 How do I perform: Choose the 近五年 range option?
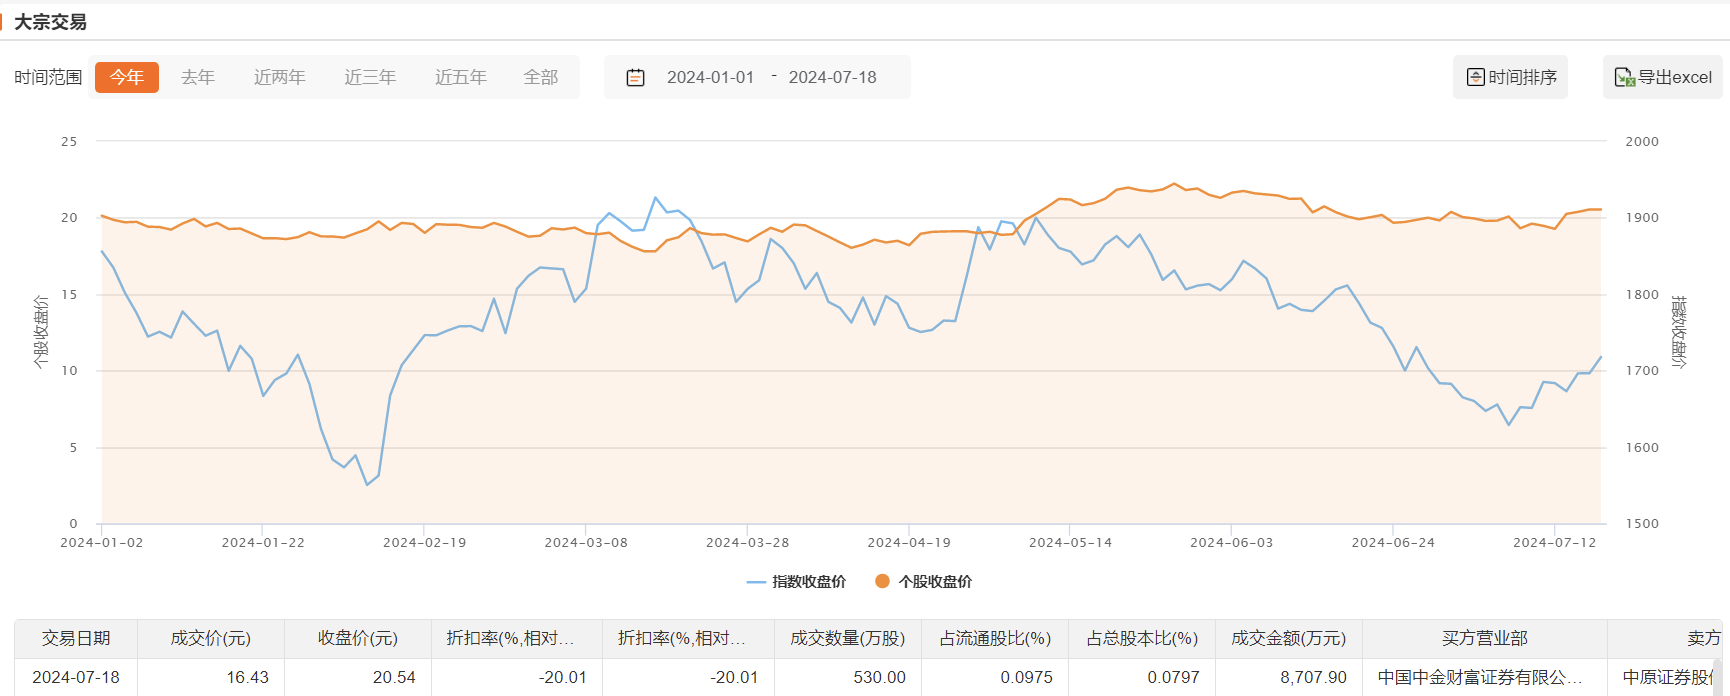click(x=461, y=77)
